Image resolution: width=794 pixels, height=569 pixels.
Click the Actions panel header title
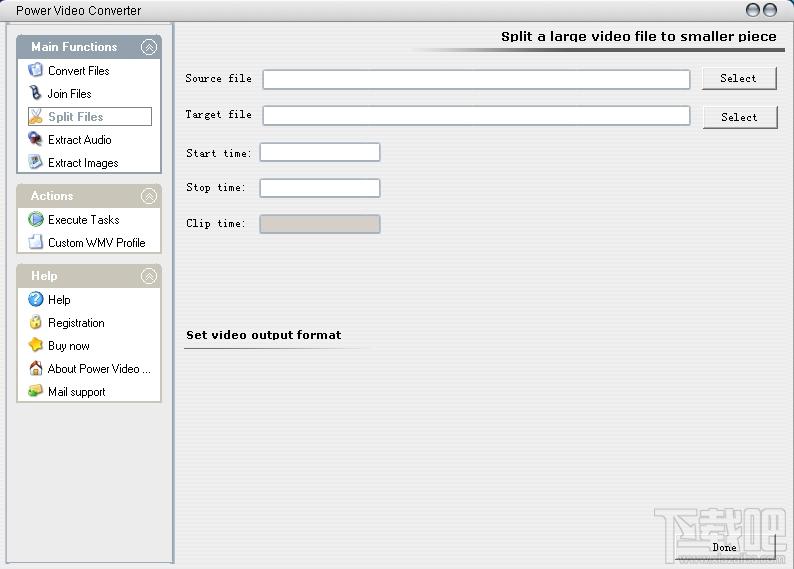tap(52, 195)
